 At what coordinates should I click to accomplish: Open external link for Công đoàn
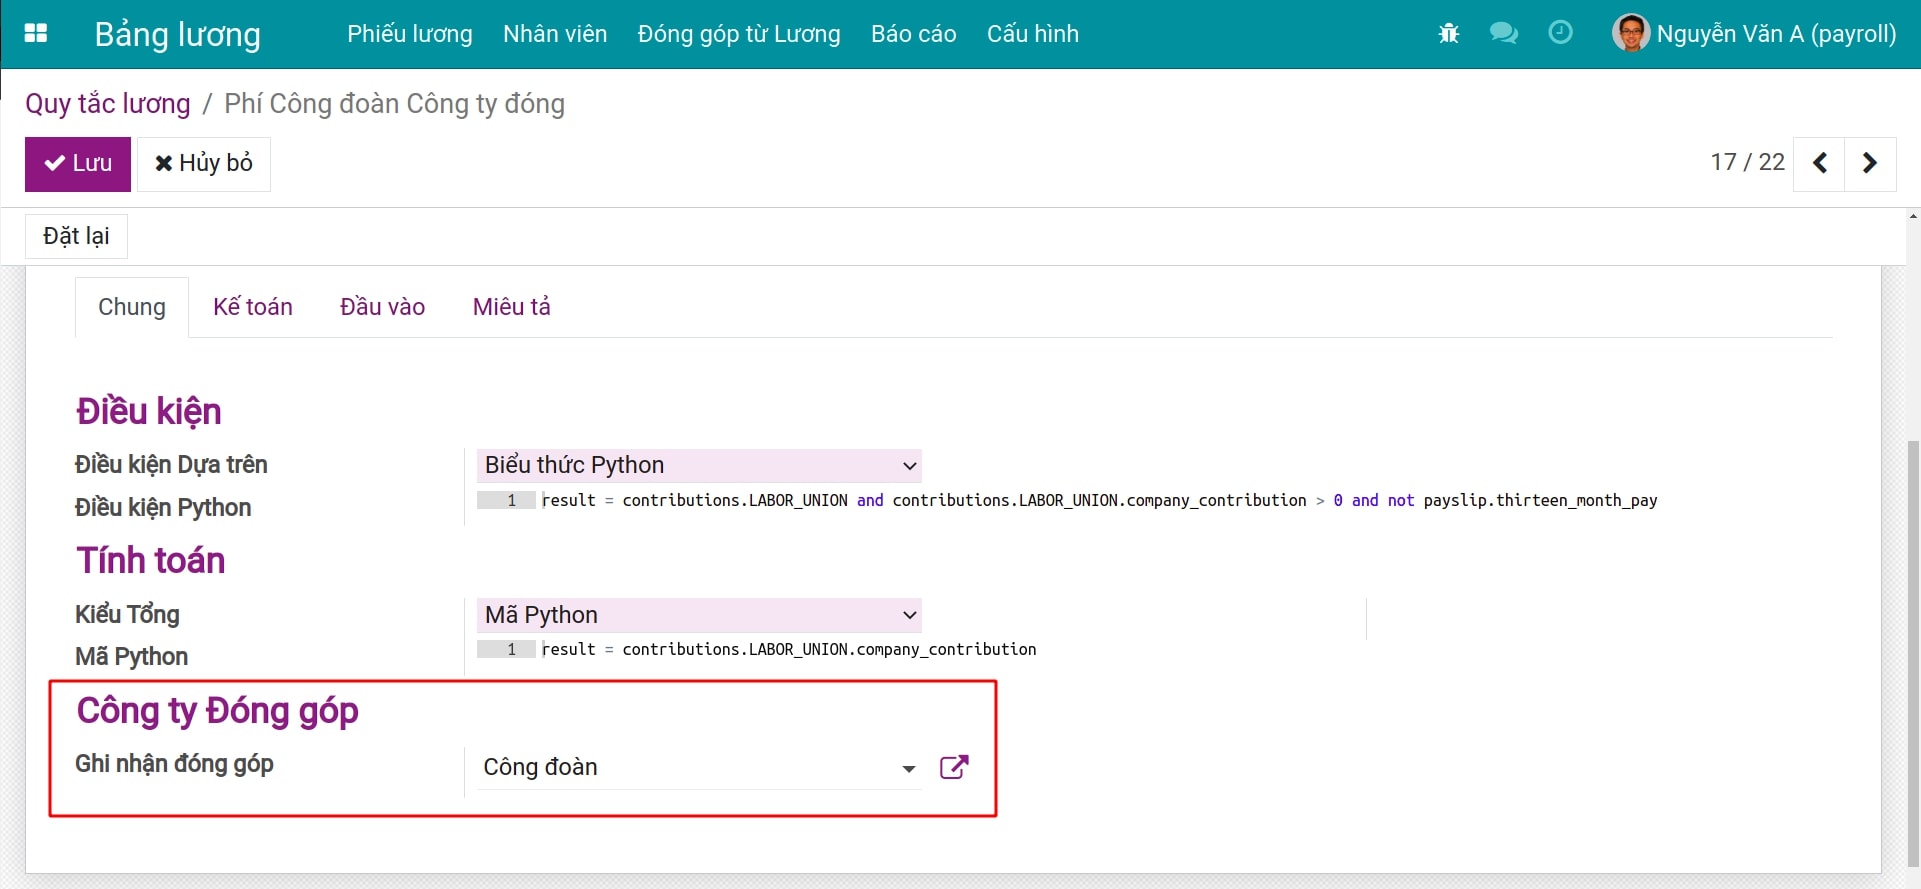click(x=954, y=767)
